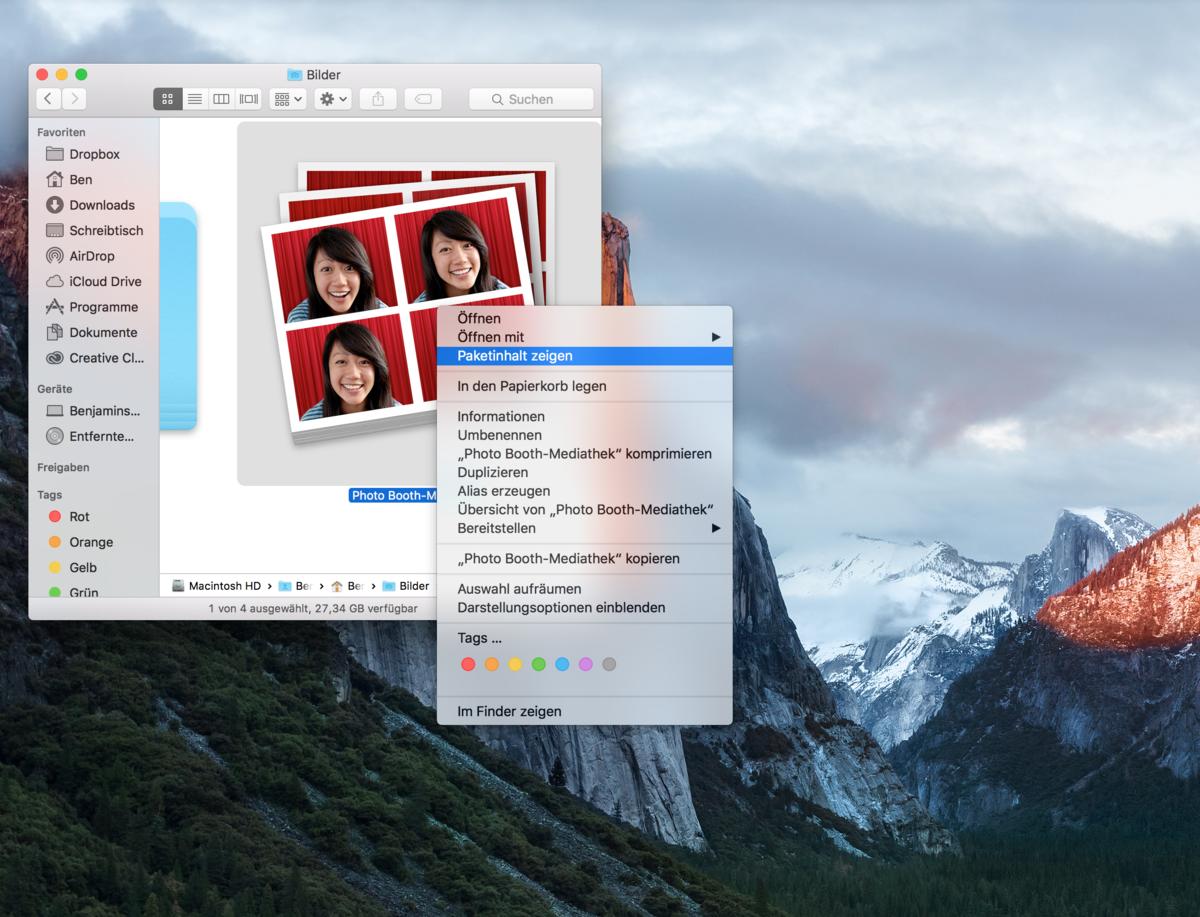Open Programme in the sidebar
This screenshot has height=917, width=1200.
point(94,307)
